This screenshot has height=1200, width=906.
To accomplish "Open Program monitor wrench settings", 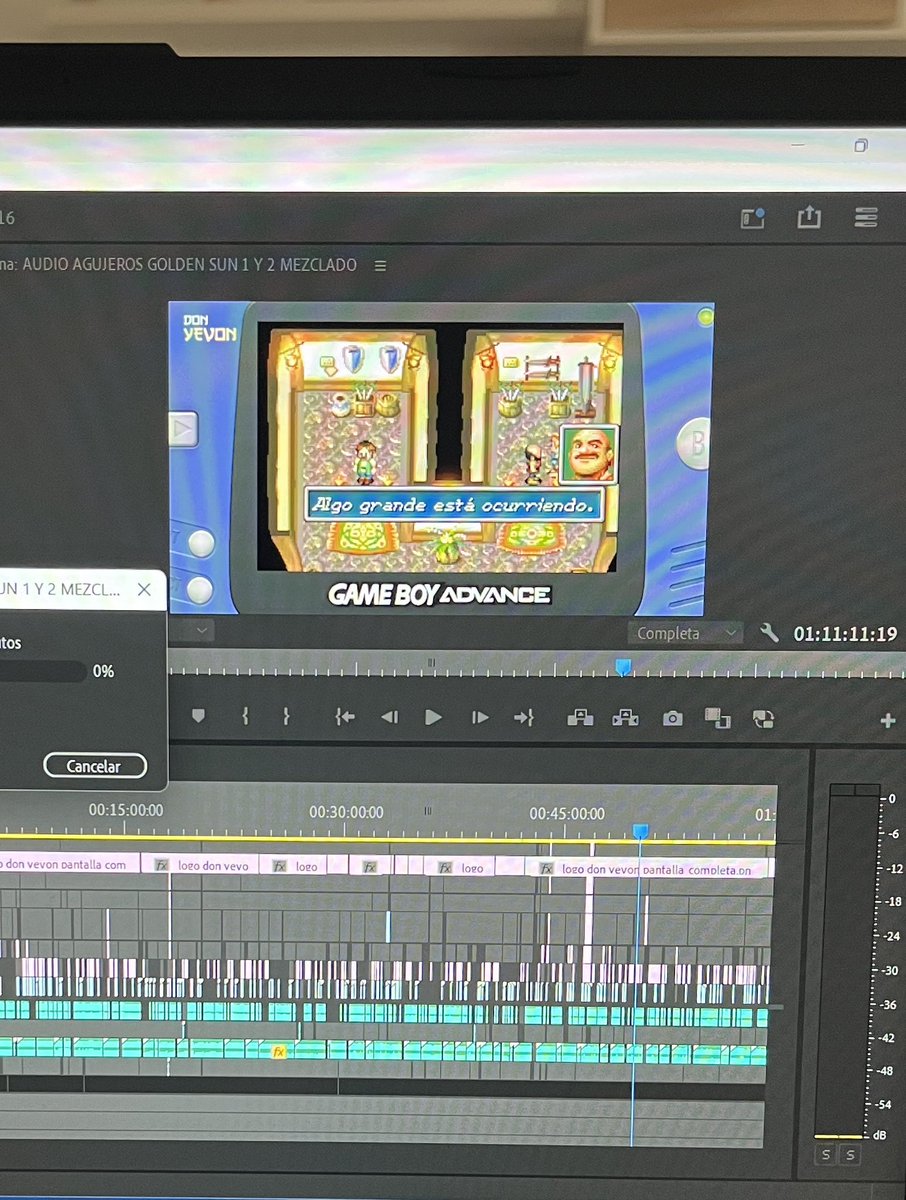I will tap(769, 633).
